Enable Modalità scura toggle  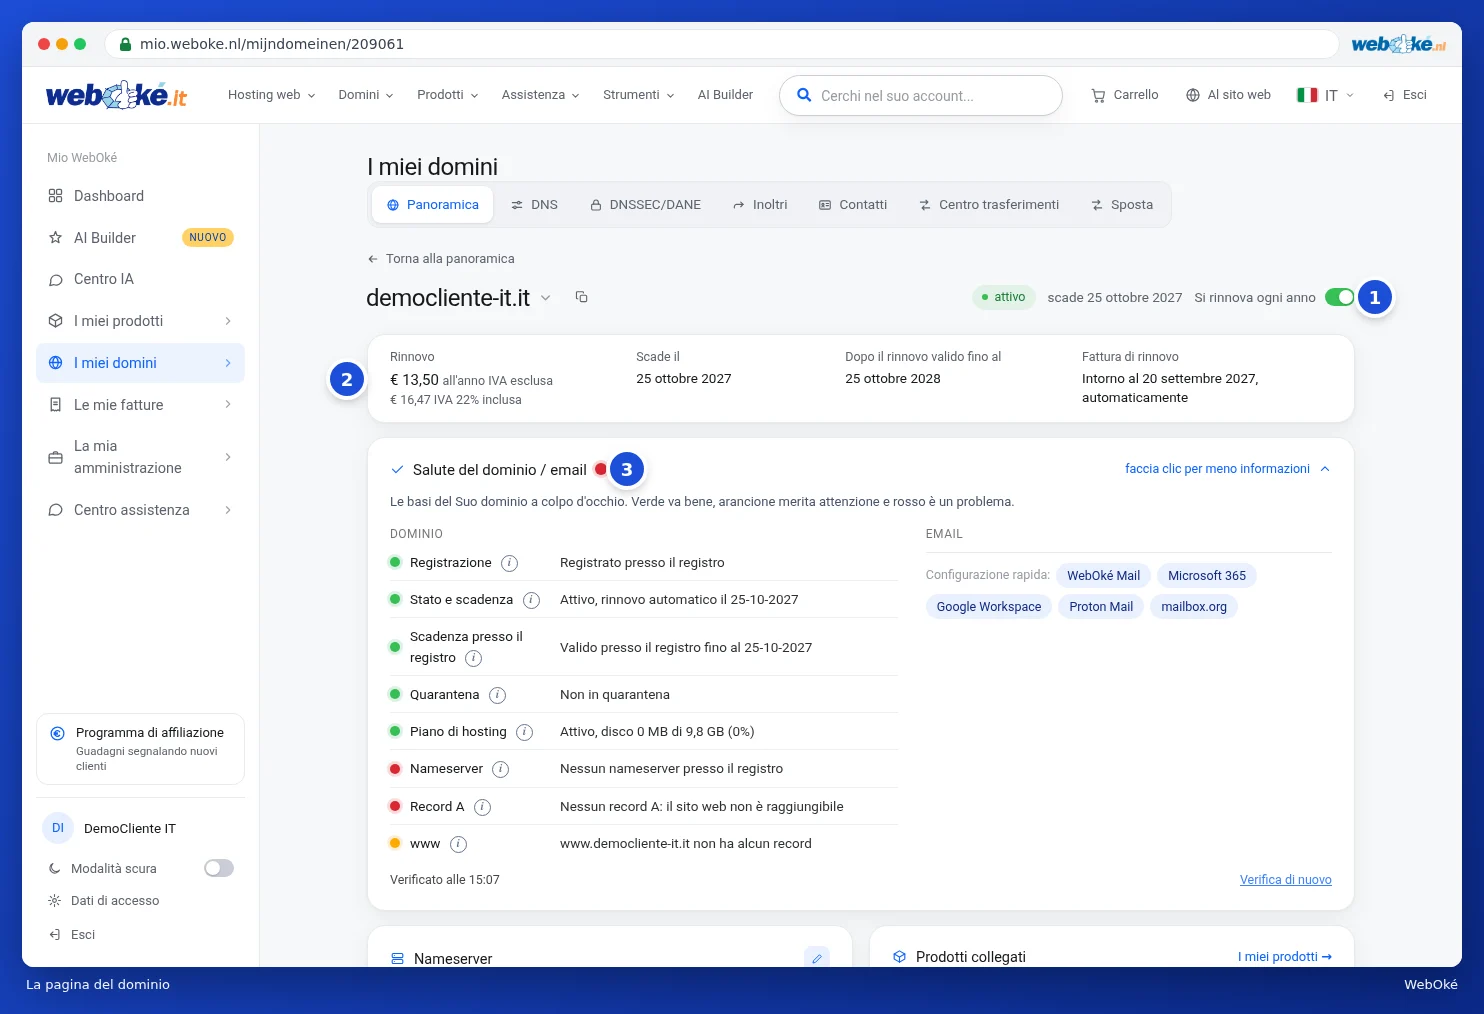219,868
